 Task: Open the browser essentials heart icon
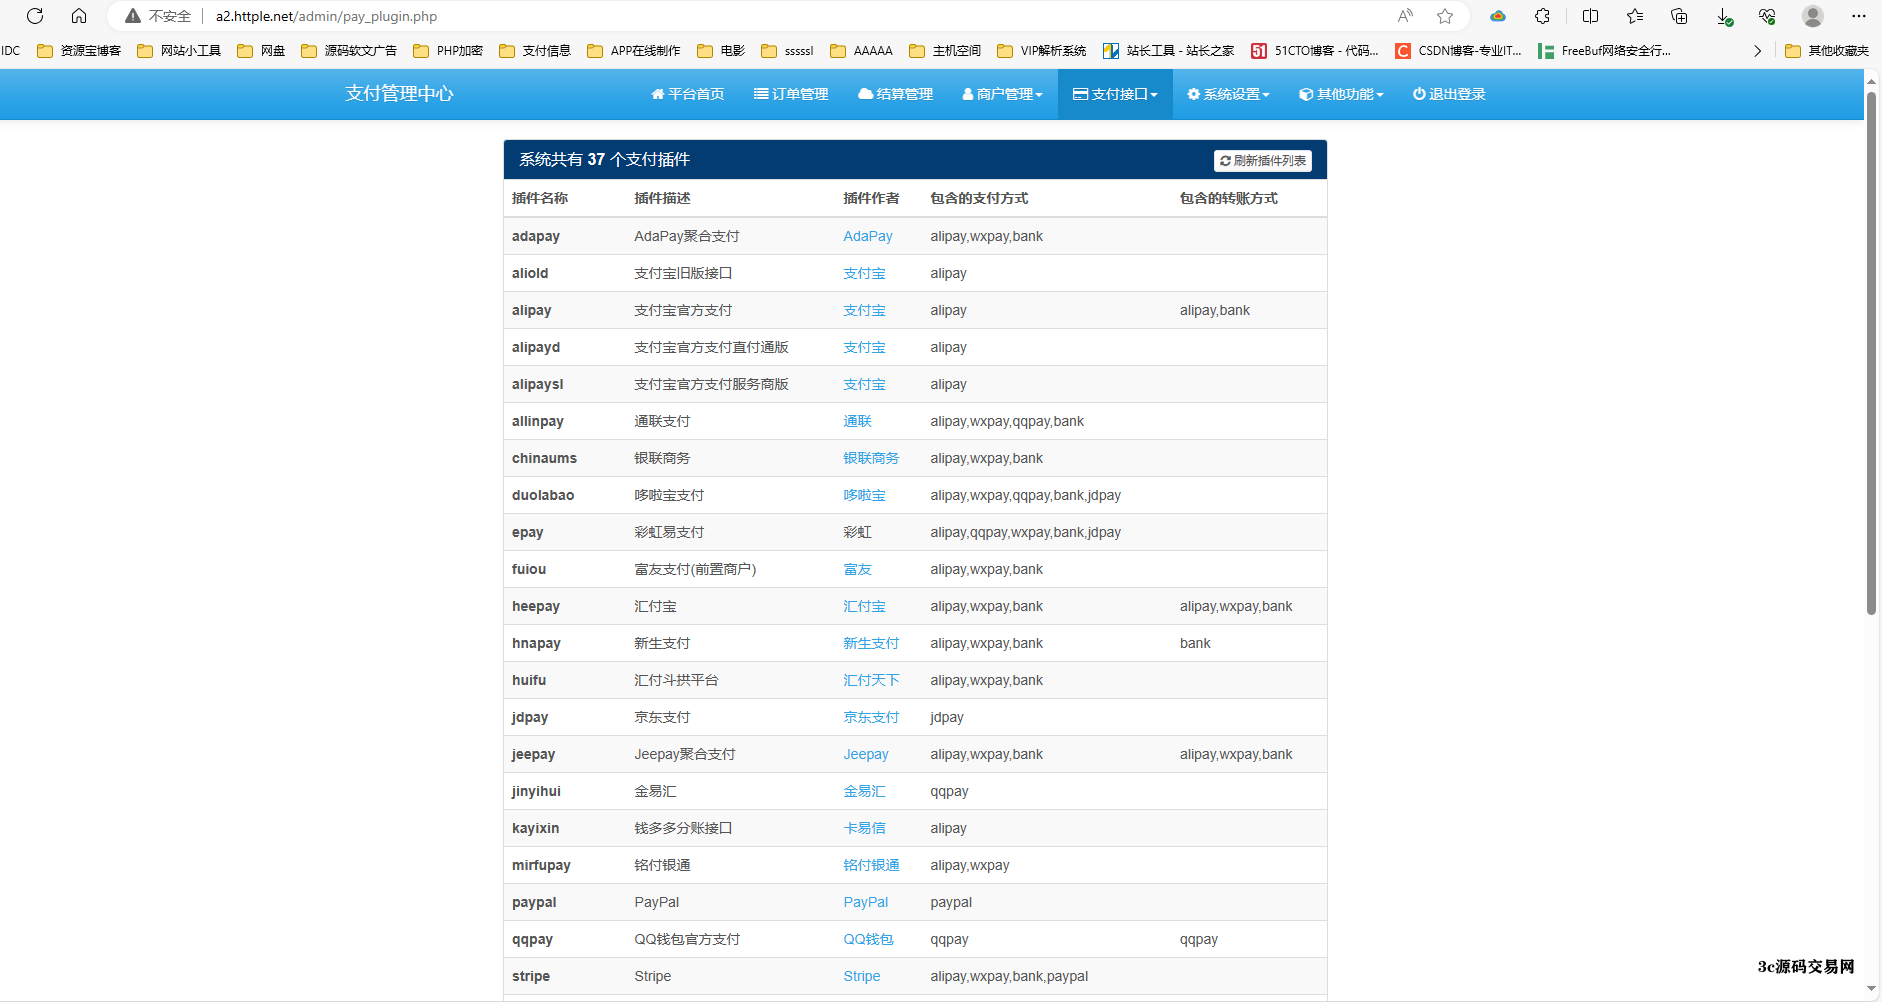tap(1767, 16)
